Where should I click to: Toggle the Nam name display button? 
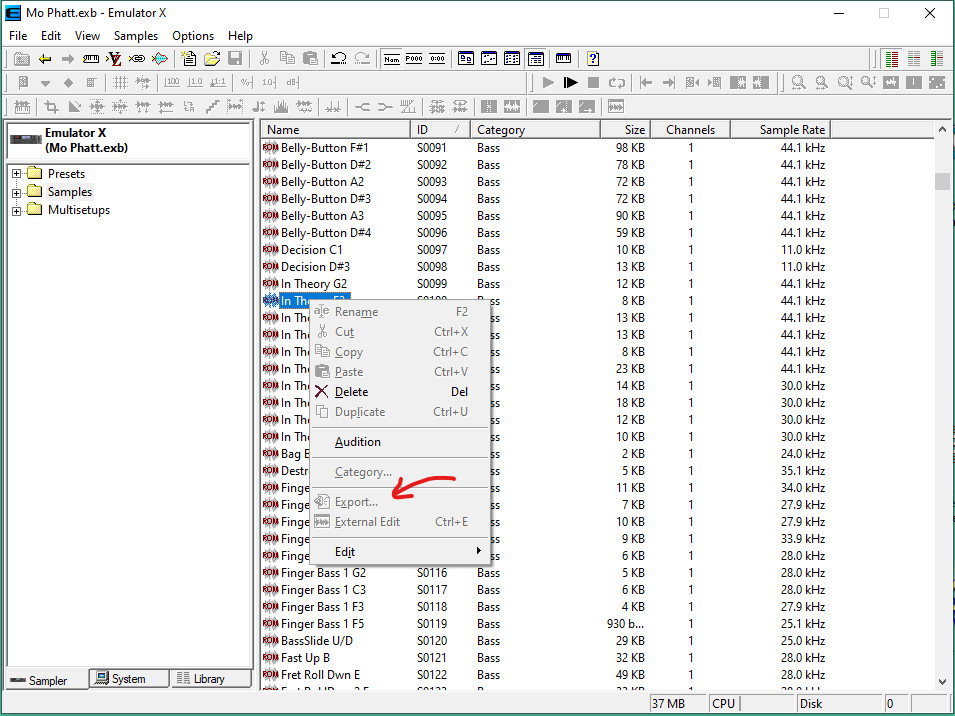(x=391, y=59)
